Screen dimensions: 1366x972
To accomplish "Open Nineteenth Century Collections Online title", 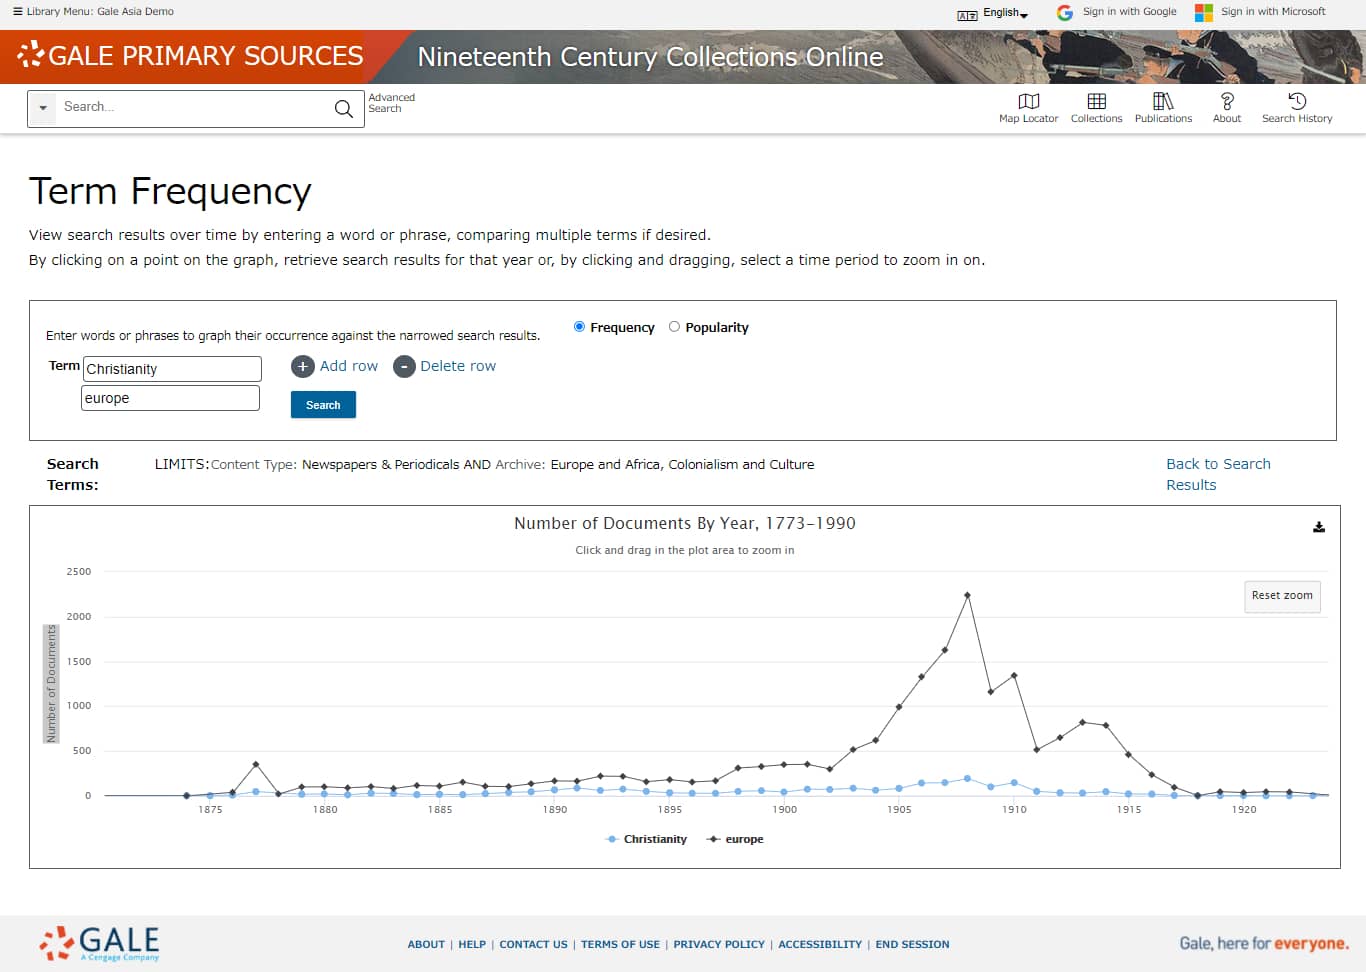I will tap(650, 57).
